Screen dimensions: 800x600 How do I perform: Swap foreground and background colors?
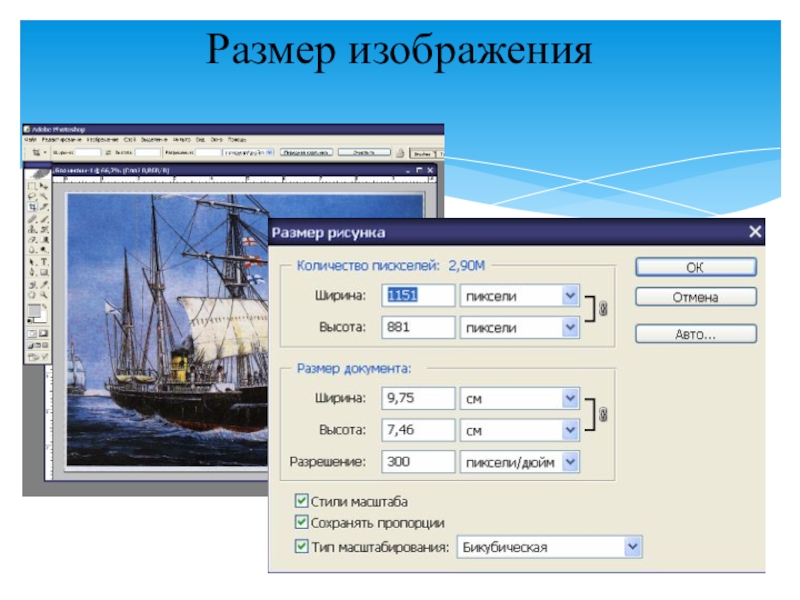(45, 306)
